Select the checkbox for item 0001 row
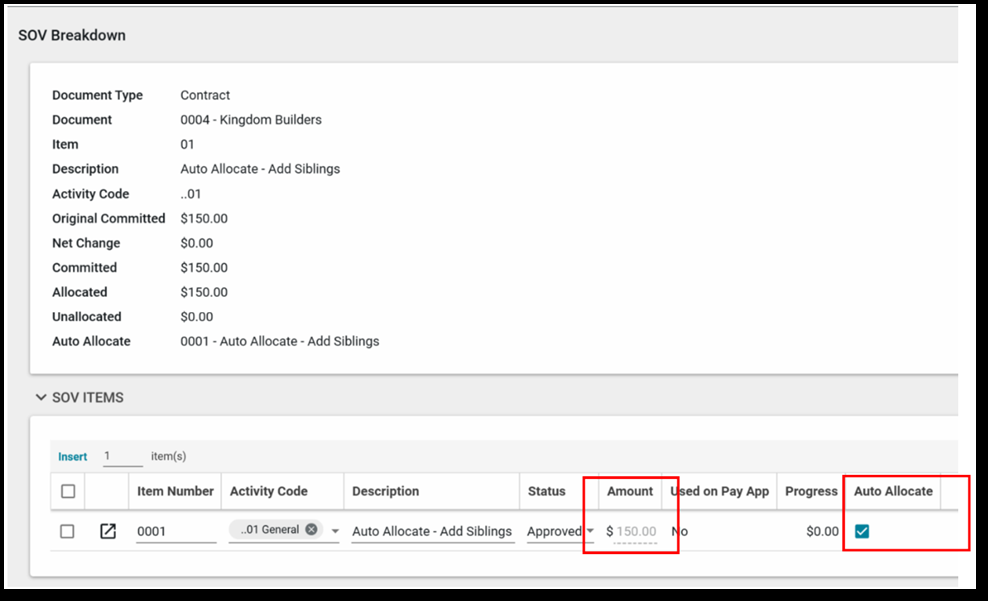Screen dimensions: 988x601 tap(67, 531)
